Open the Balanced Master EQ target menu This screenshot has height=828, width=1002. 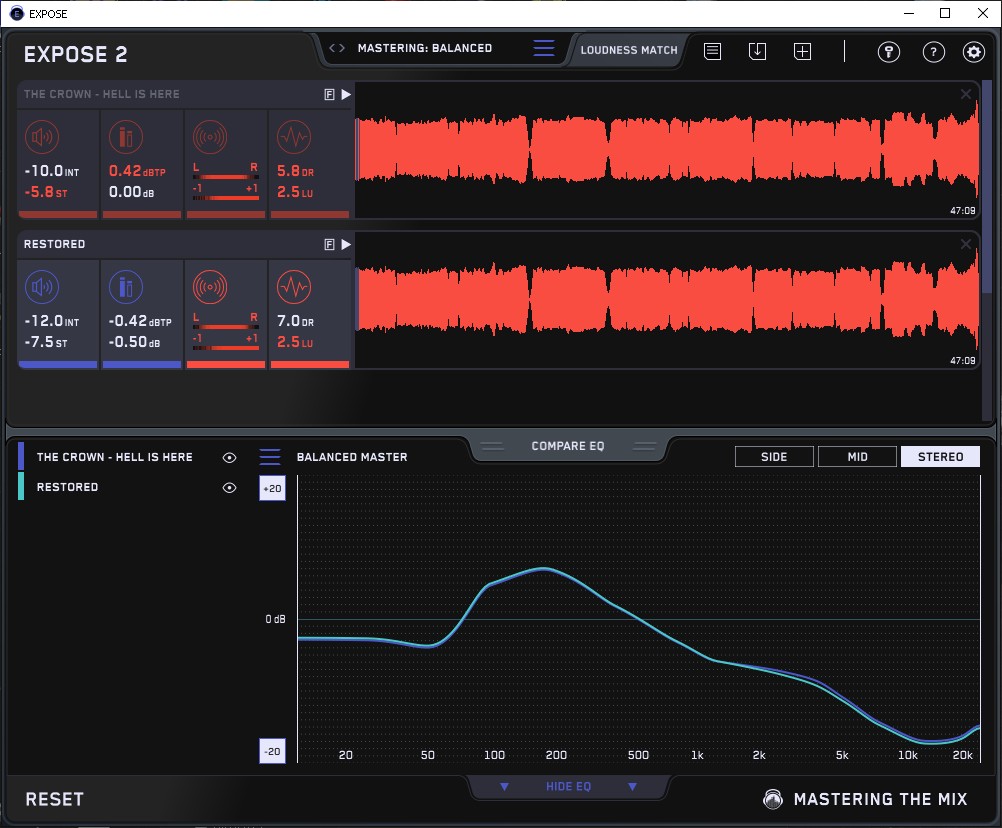point(270,457)
